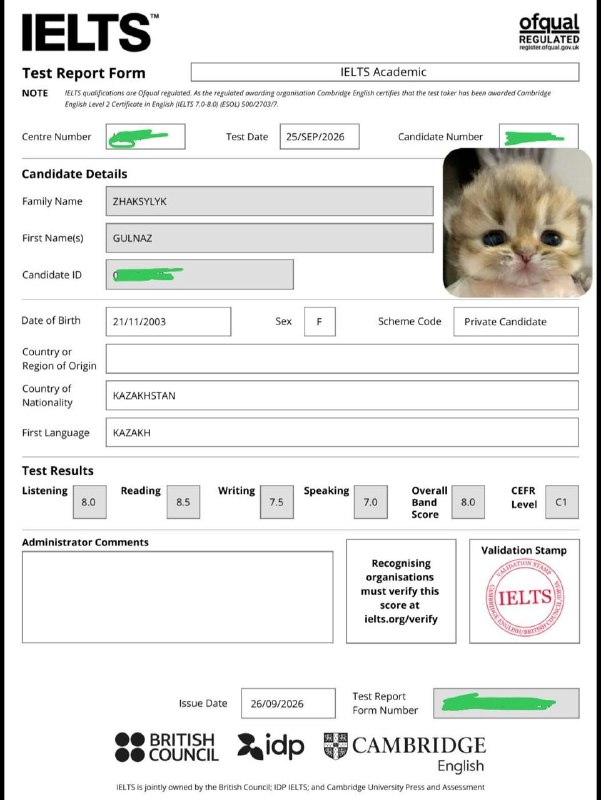Click the Ofqual Regulated logo
Viewport: 601px width, 800px height.
(x=549, y=32)
